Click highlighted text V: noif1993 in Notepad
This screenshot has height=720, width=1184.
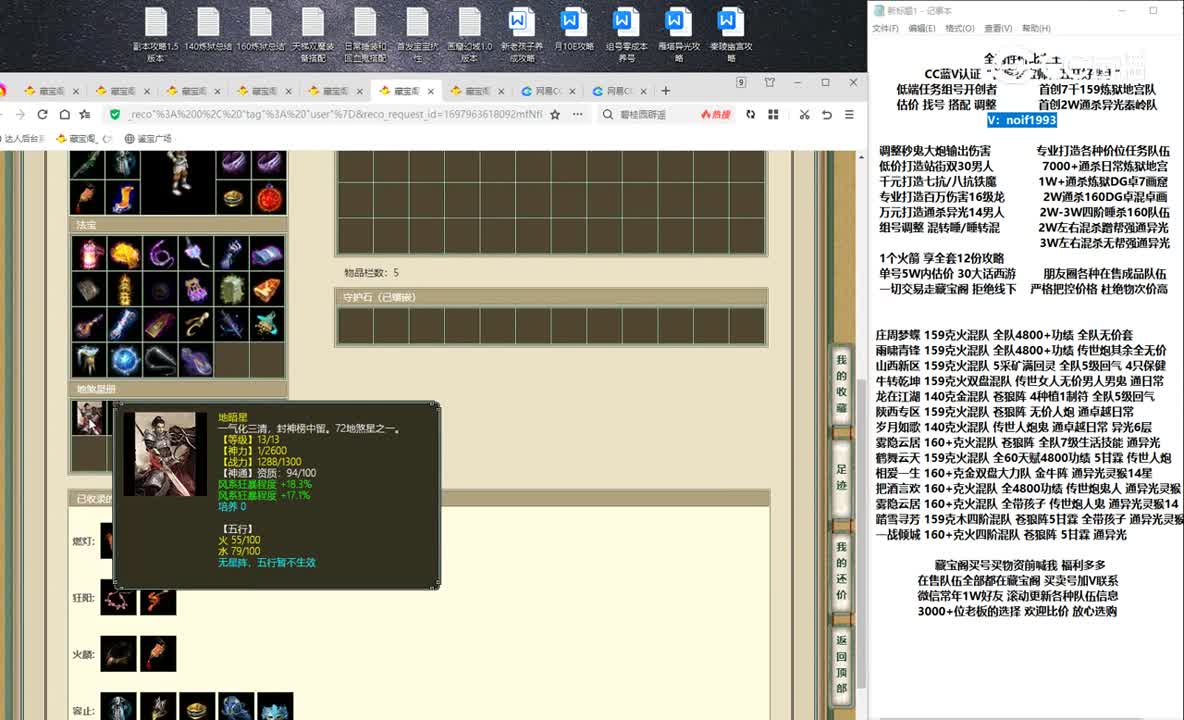(1022, 120)
